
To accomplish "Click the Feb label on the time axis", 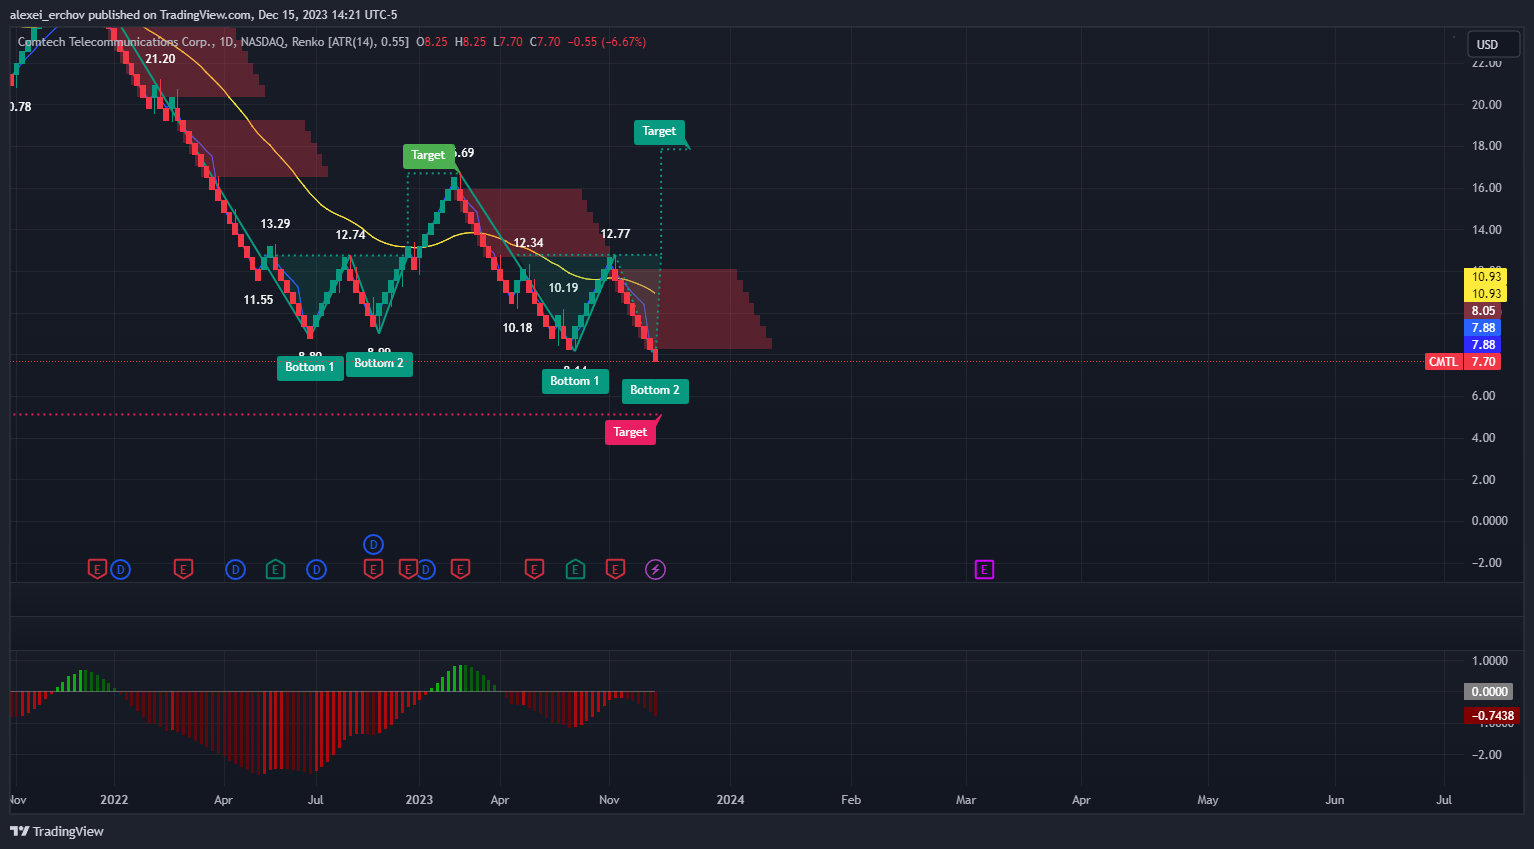I will 851,800.
